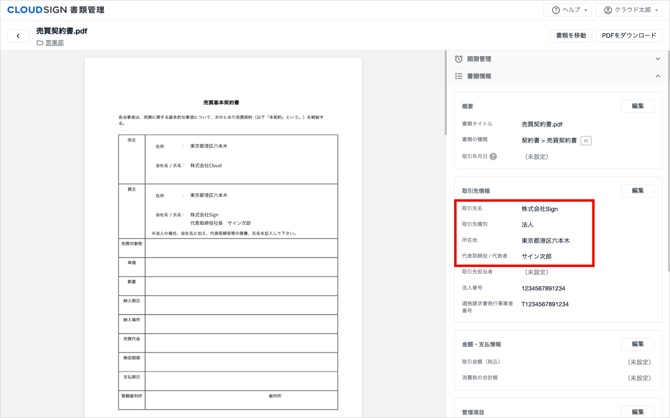Click the 管轄裁判所 row label in document
This screenshot has height=418, width=670.
pos(132,396)
